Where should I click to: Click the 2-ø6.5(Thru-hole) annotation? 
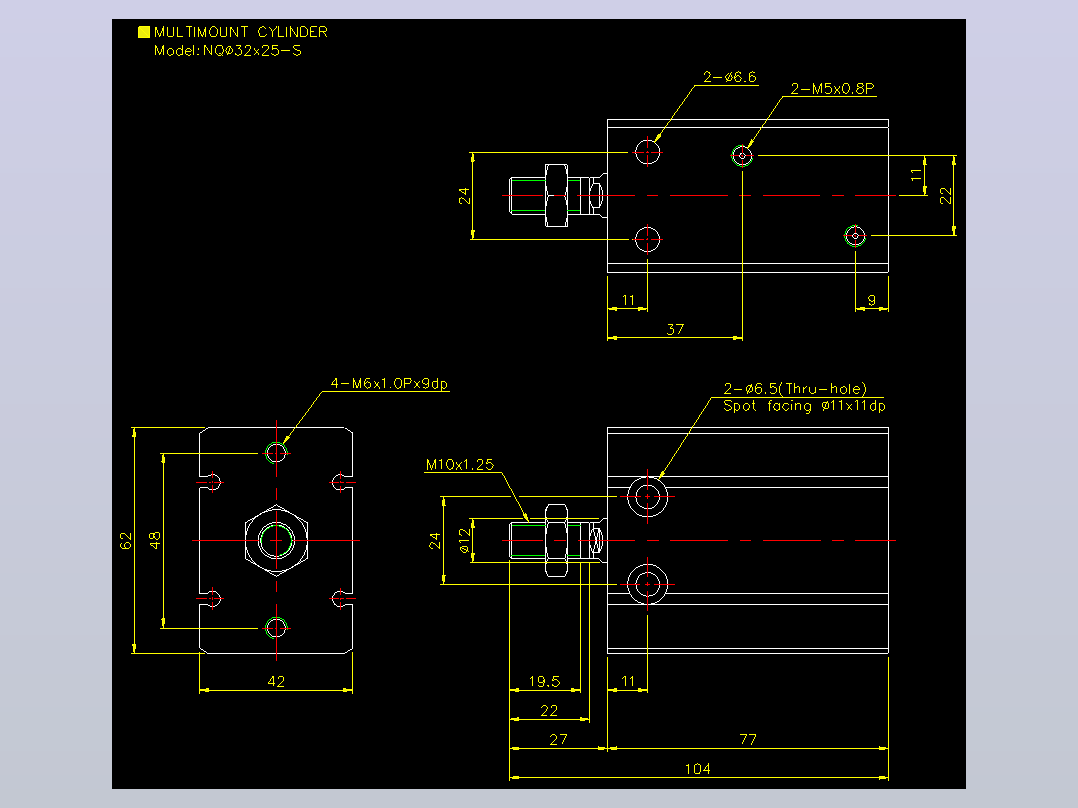point(795,389)
